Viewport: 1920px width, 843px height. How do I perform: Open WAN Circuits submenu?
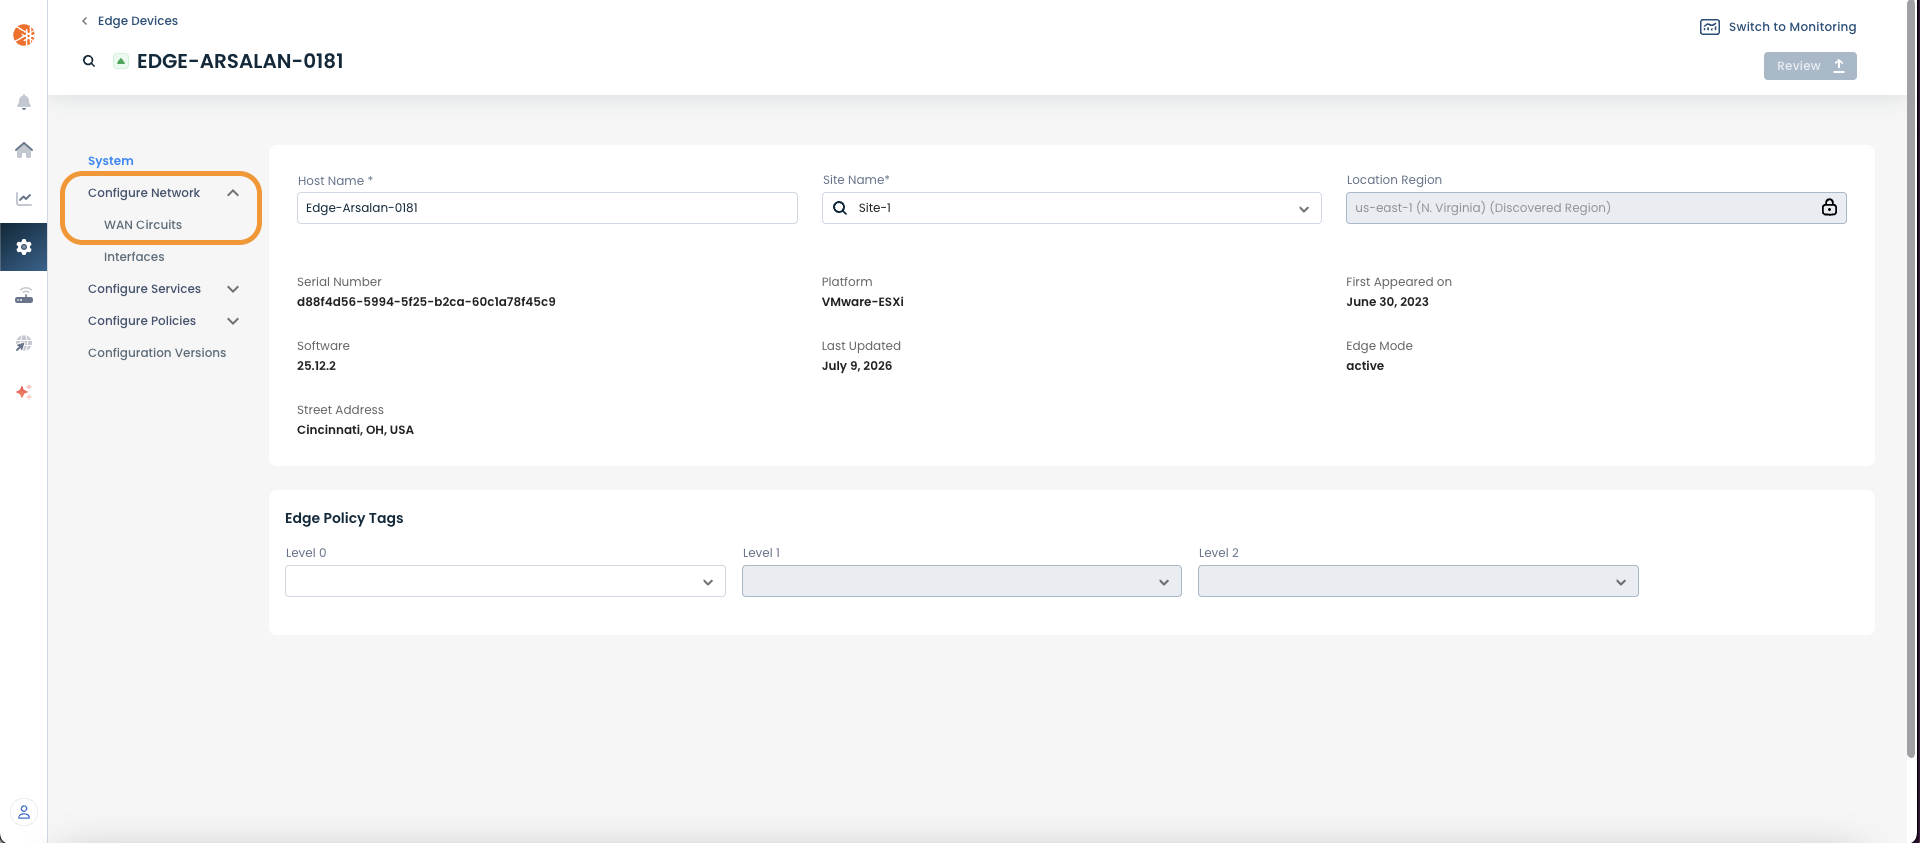pyautogui.click(x=143, y=225)
